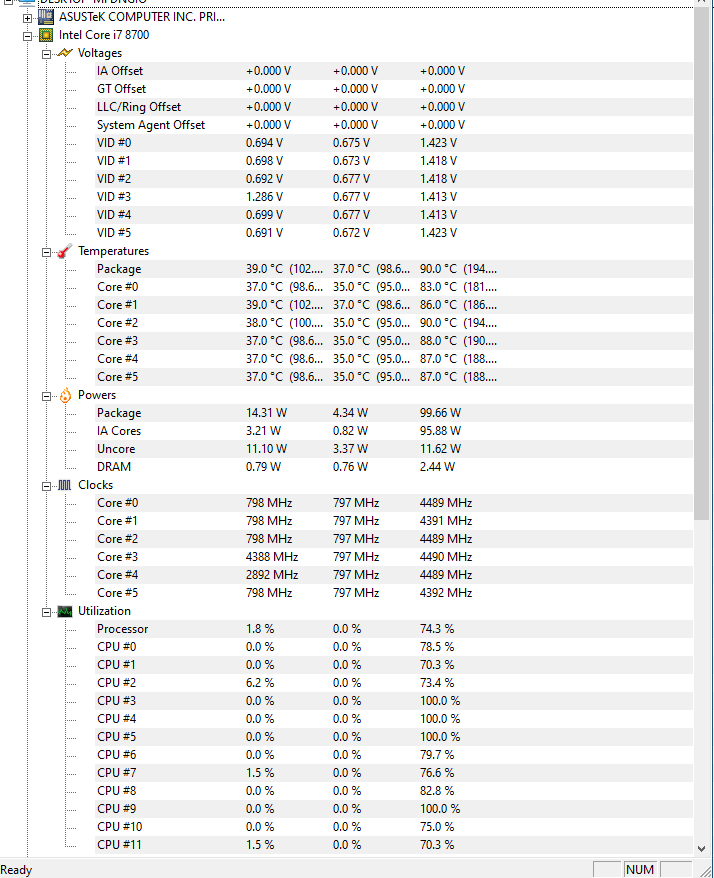Click the Powers flame icon
714x878 pixels.
click(x=66, y=395)
